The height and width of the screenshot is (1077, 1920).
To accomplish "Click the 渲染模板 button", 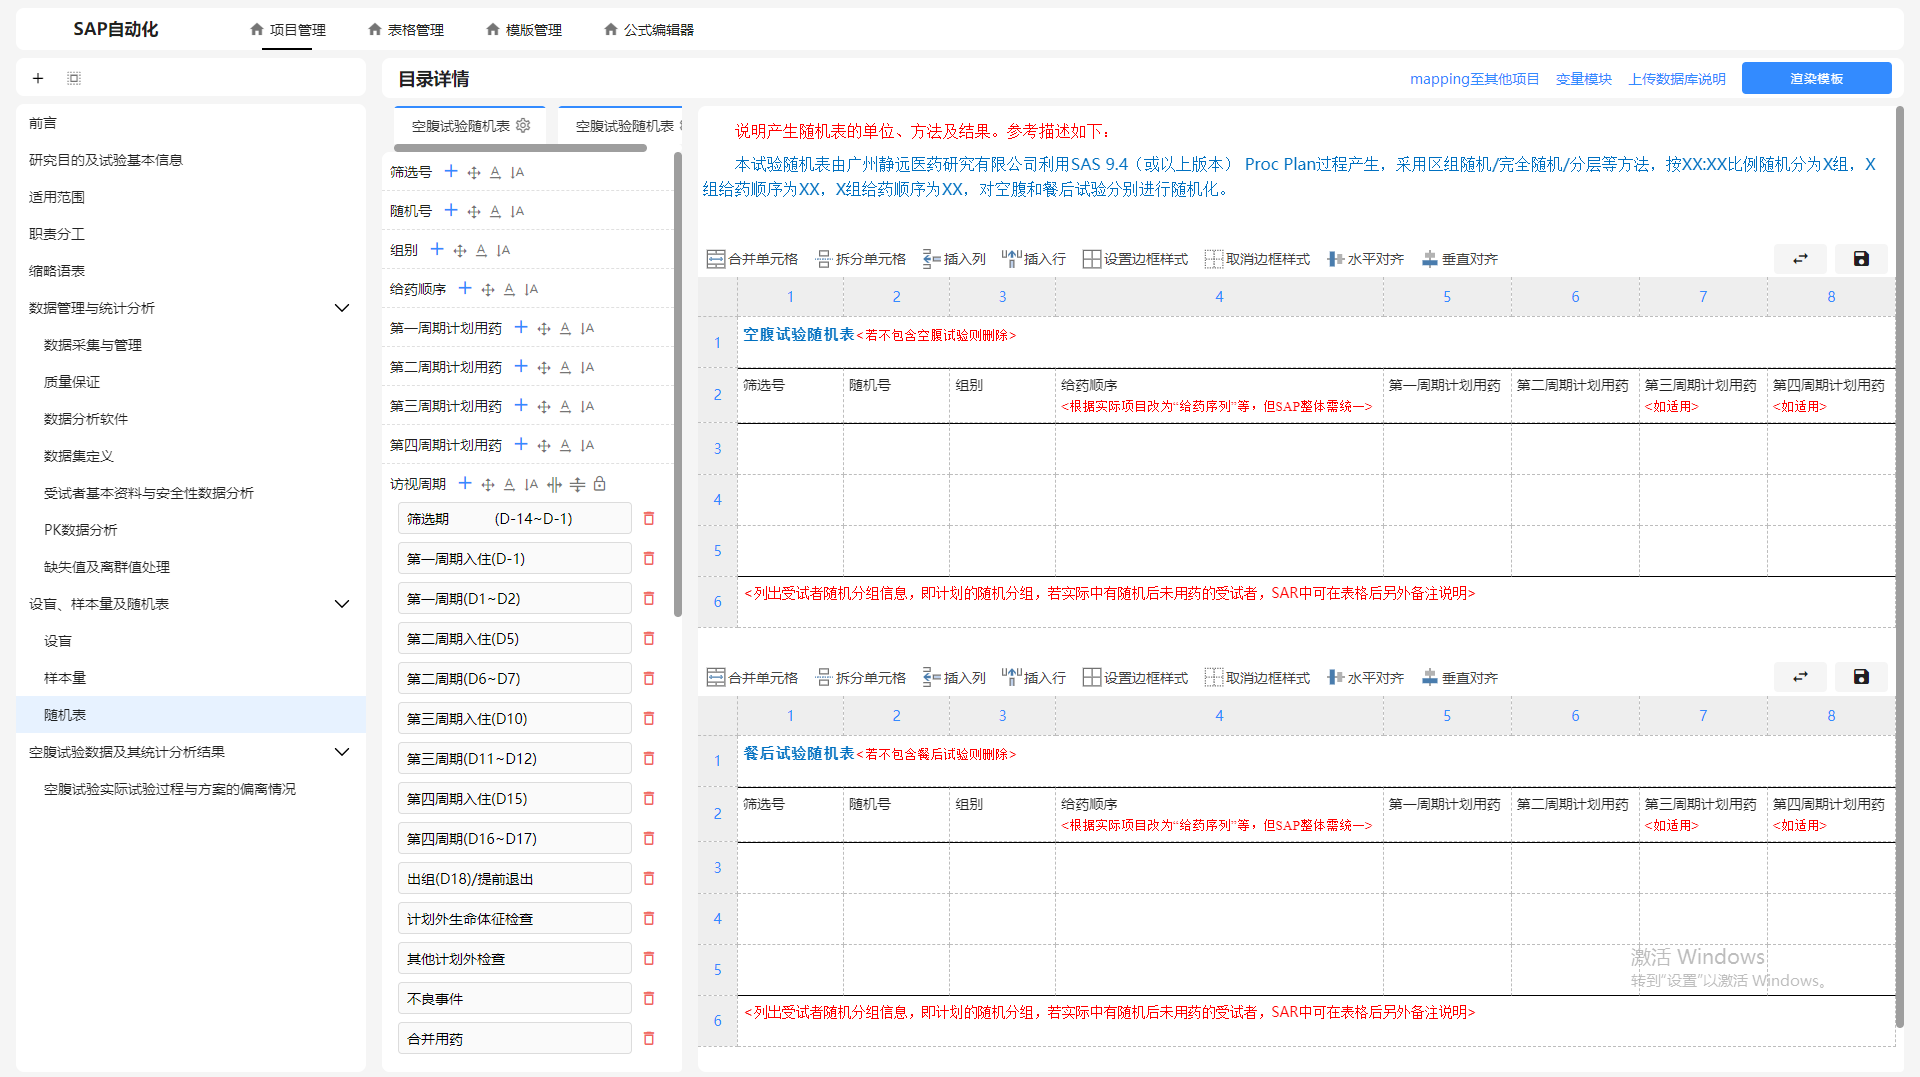I will [1816, 78].
